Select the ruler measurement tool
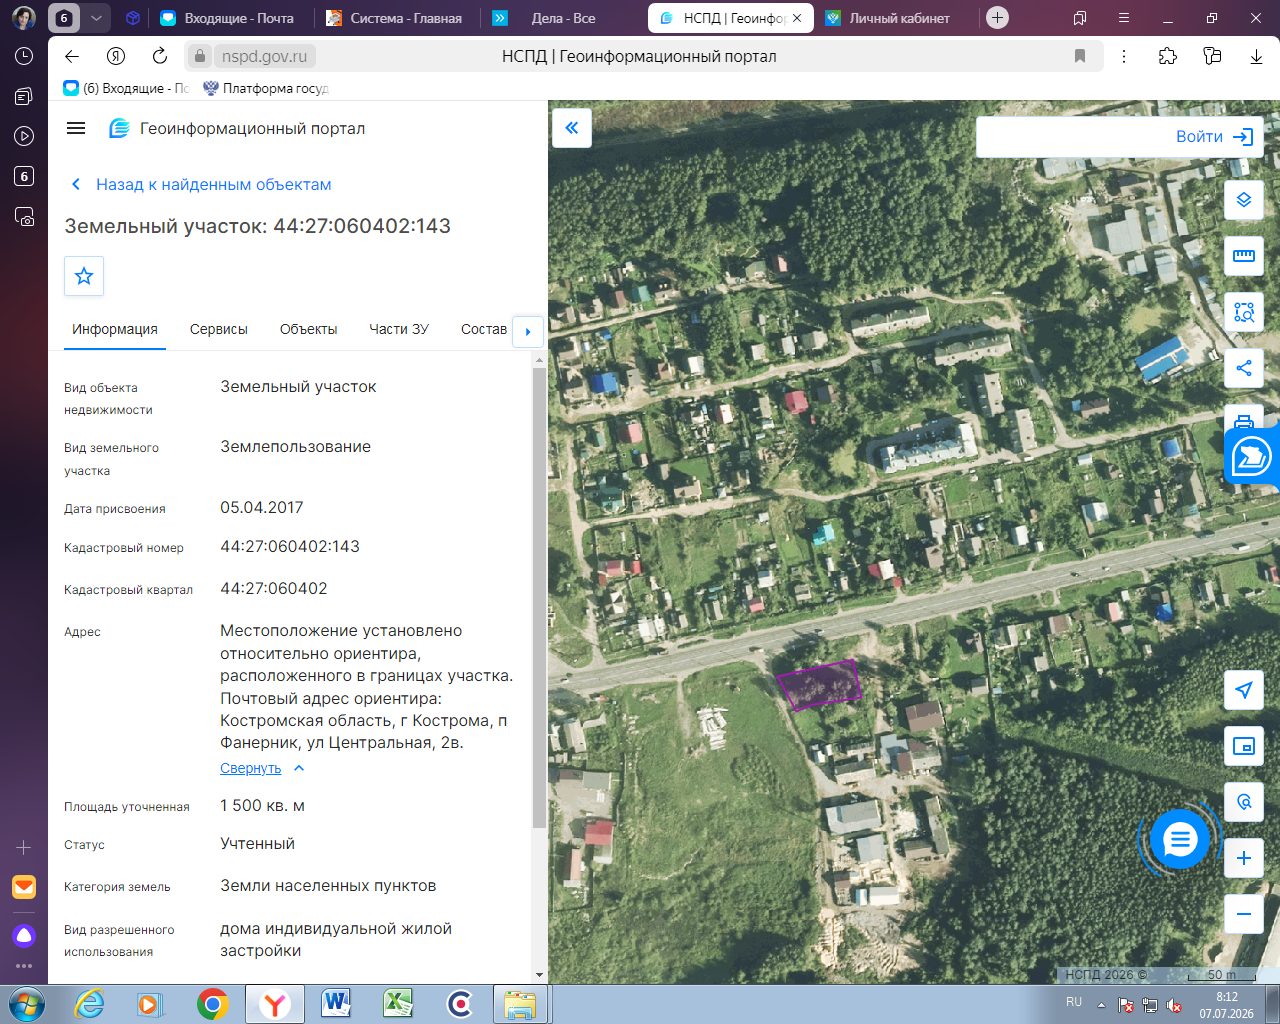Viewport: 1280px width, 1024px height. 1244,256
